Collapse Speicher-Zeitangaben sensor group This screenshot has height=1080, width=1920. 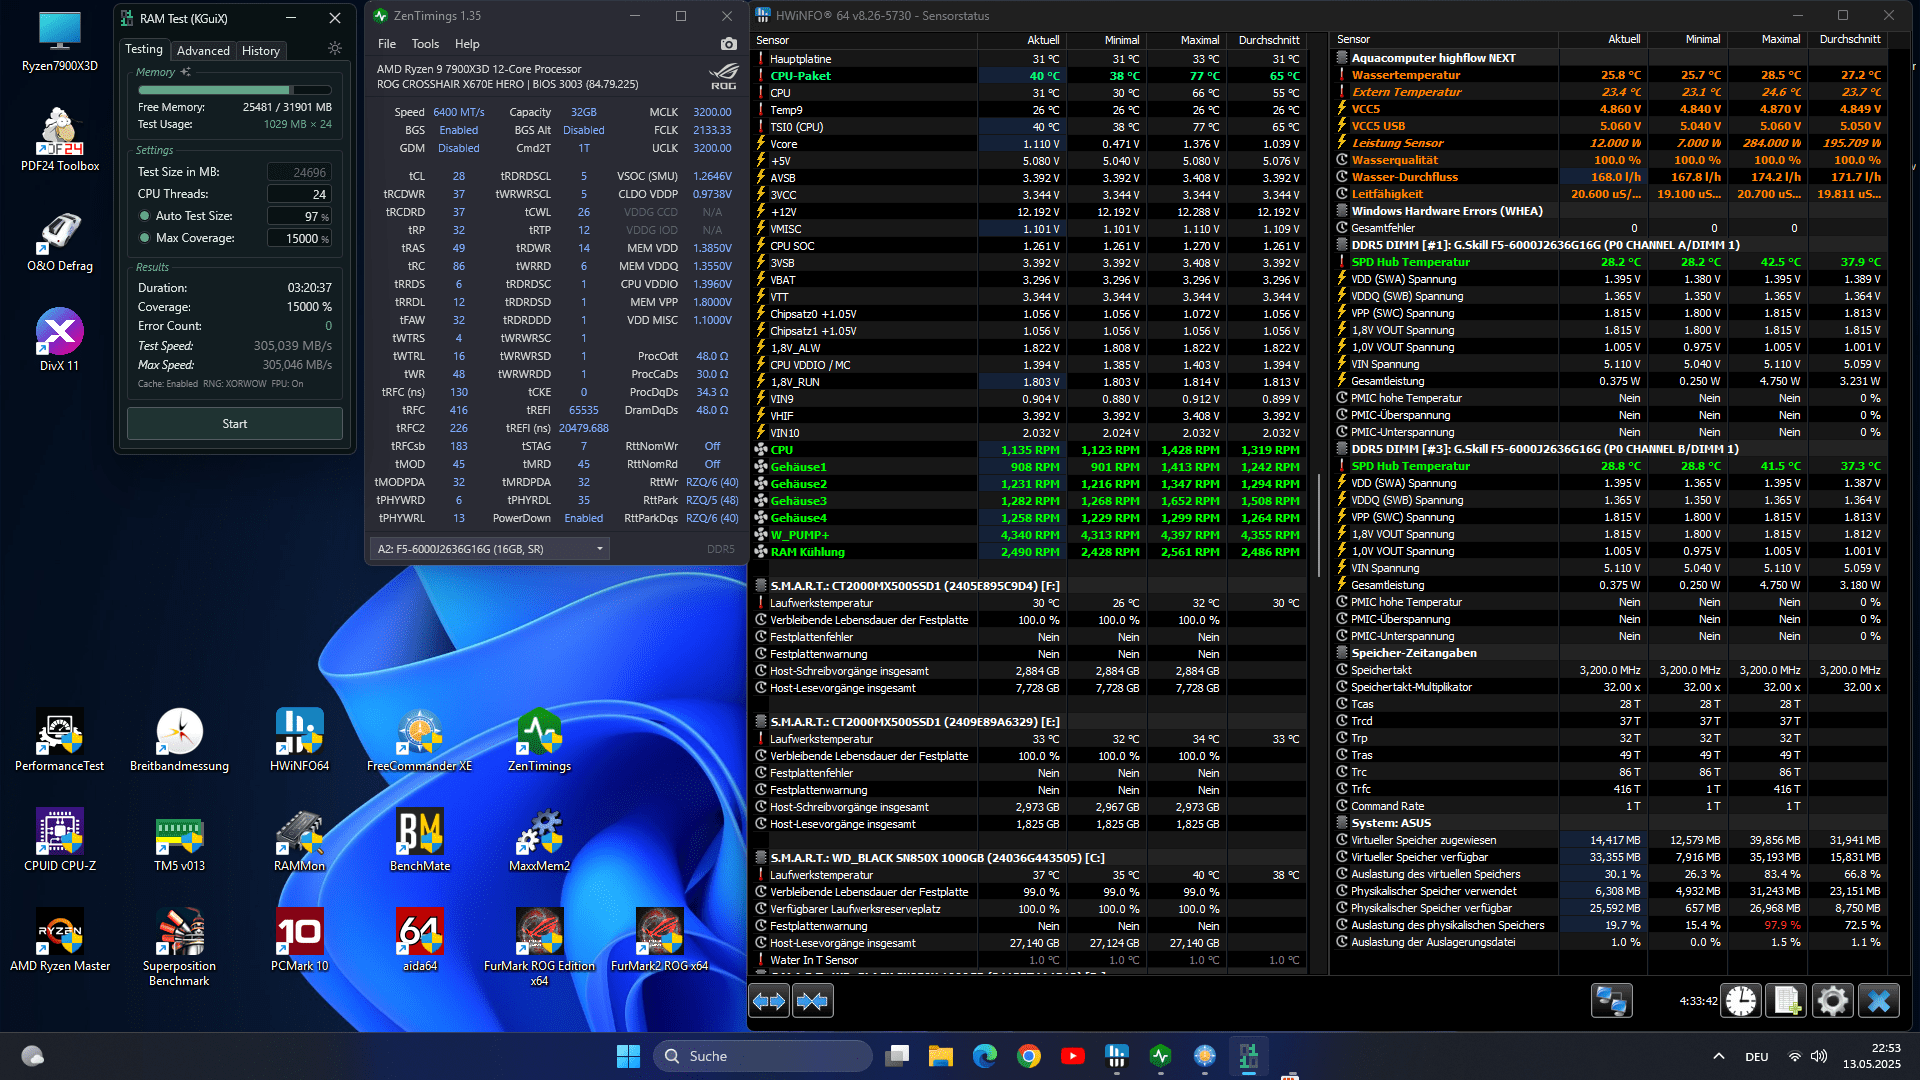[1343, 653]
